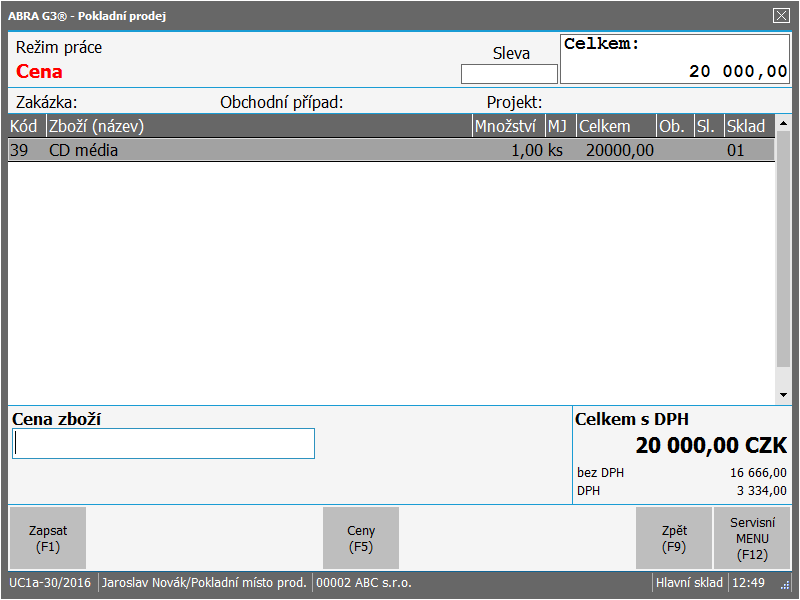Open the Servisní MENU (F12)
This screenshot has height=600, width=800.
pos(752,538)
